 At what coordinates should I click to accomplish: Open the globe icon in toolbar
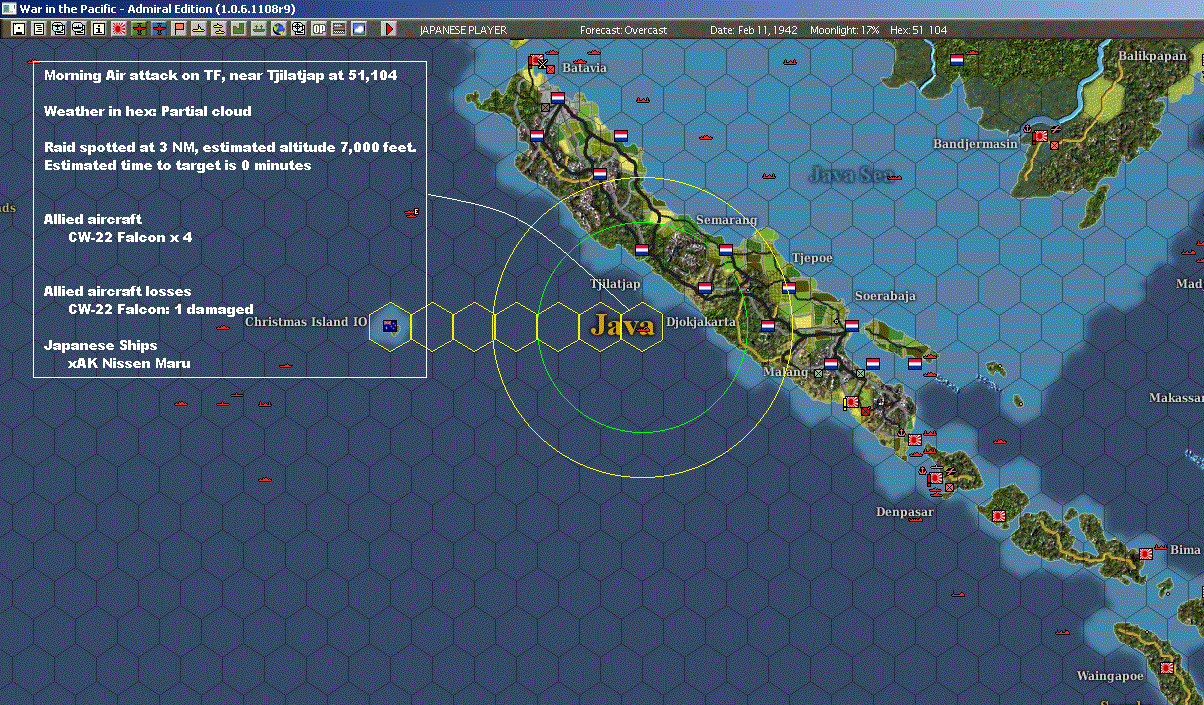tap(278, 29)
